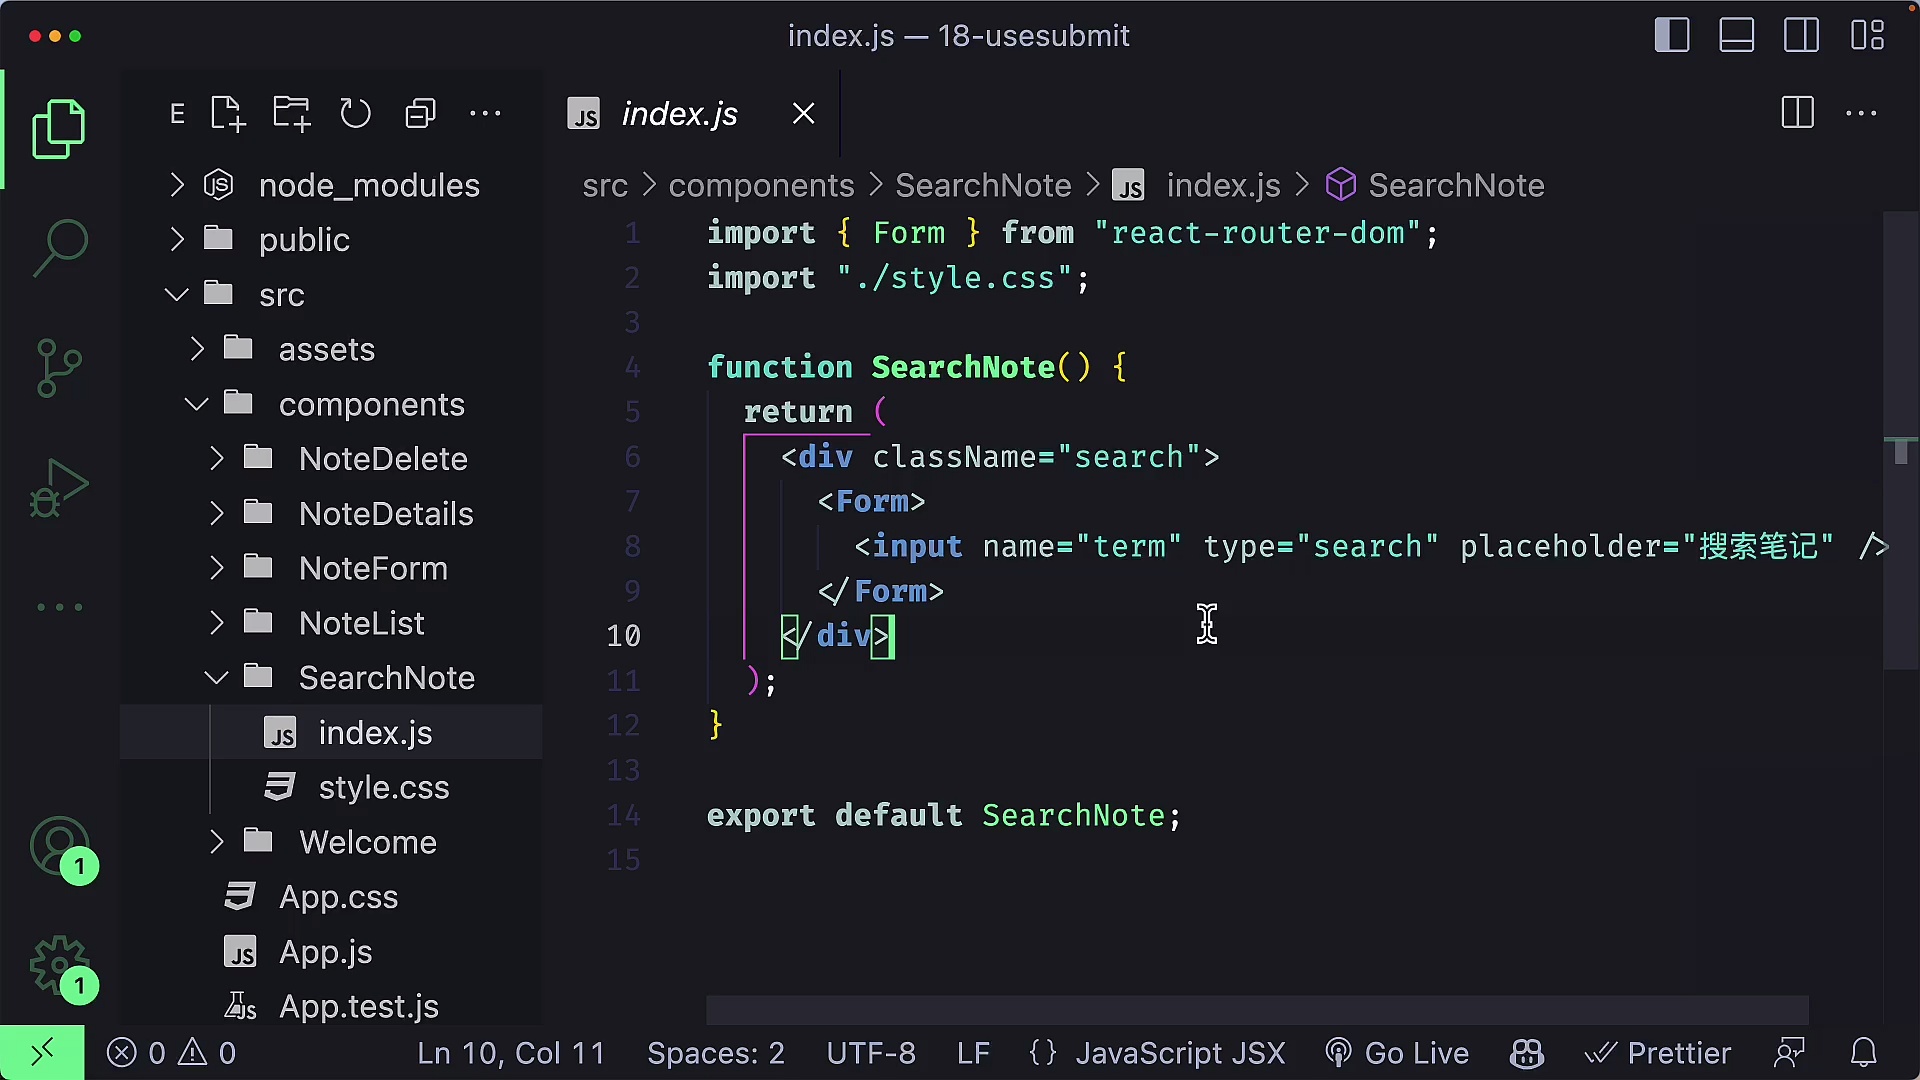Open the Manage settings gear
The height and width of the screenshot is (1080, 1920).
click(x=60, y=965)
